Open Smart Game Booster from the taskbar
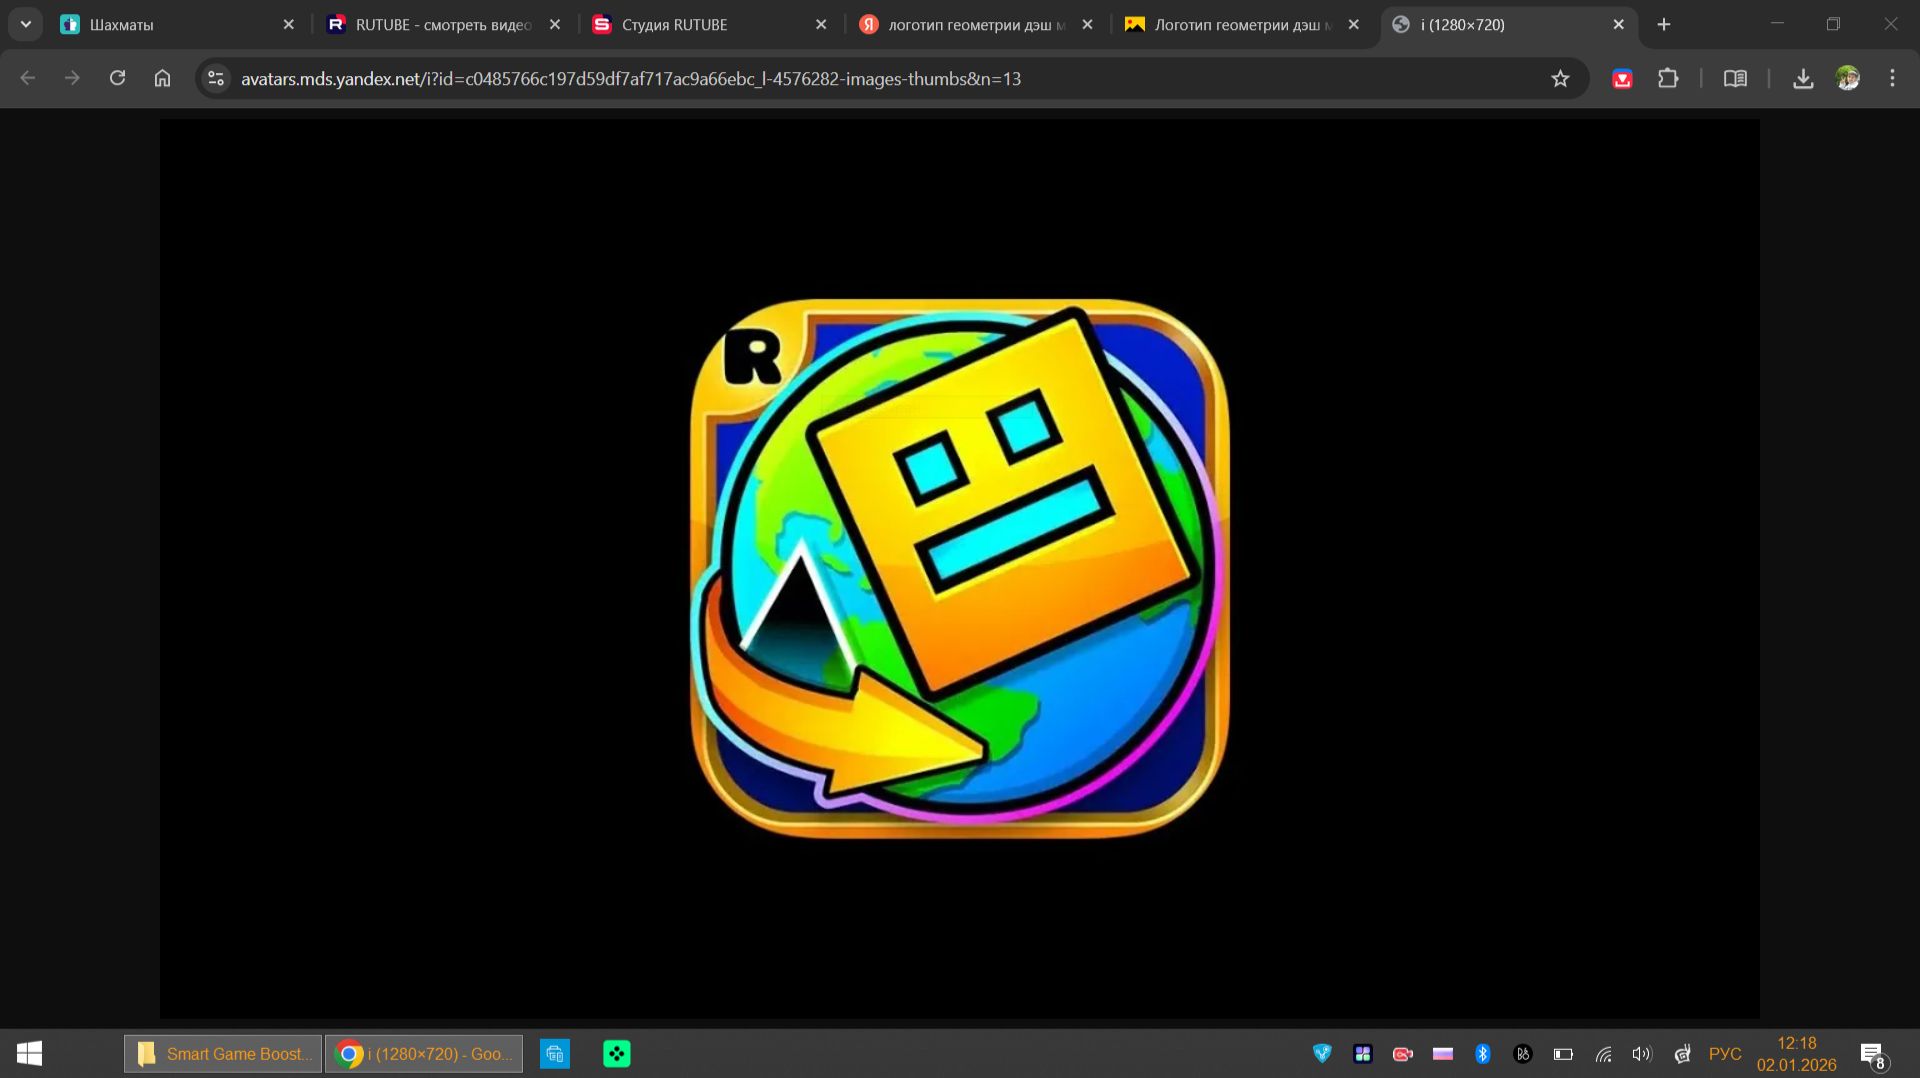The width and height of the screenshot is (1920, 1078). (220, 1053)
